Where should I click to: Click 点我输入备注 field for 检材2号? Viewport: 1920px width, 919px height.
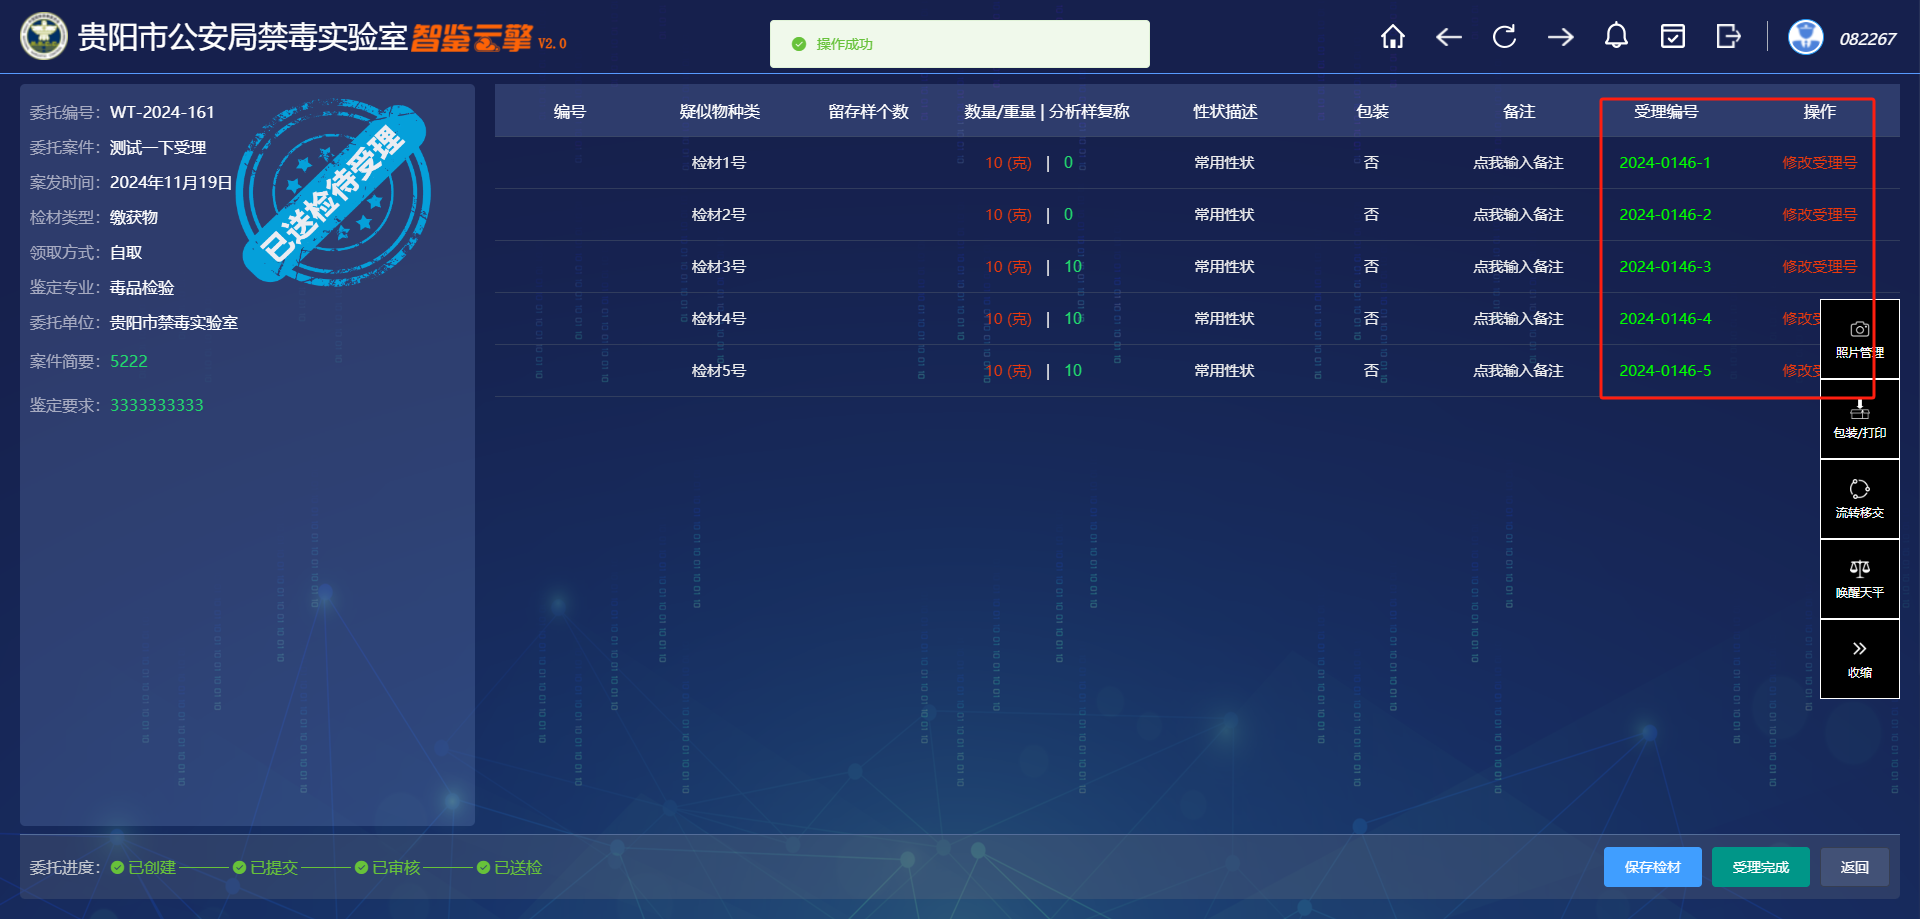[x=1517, y=215]
